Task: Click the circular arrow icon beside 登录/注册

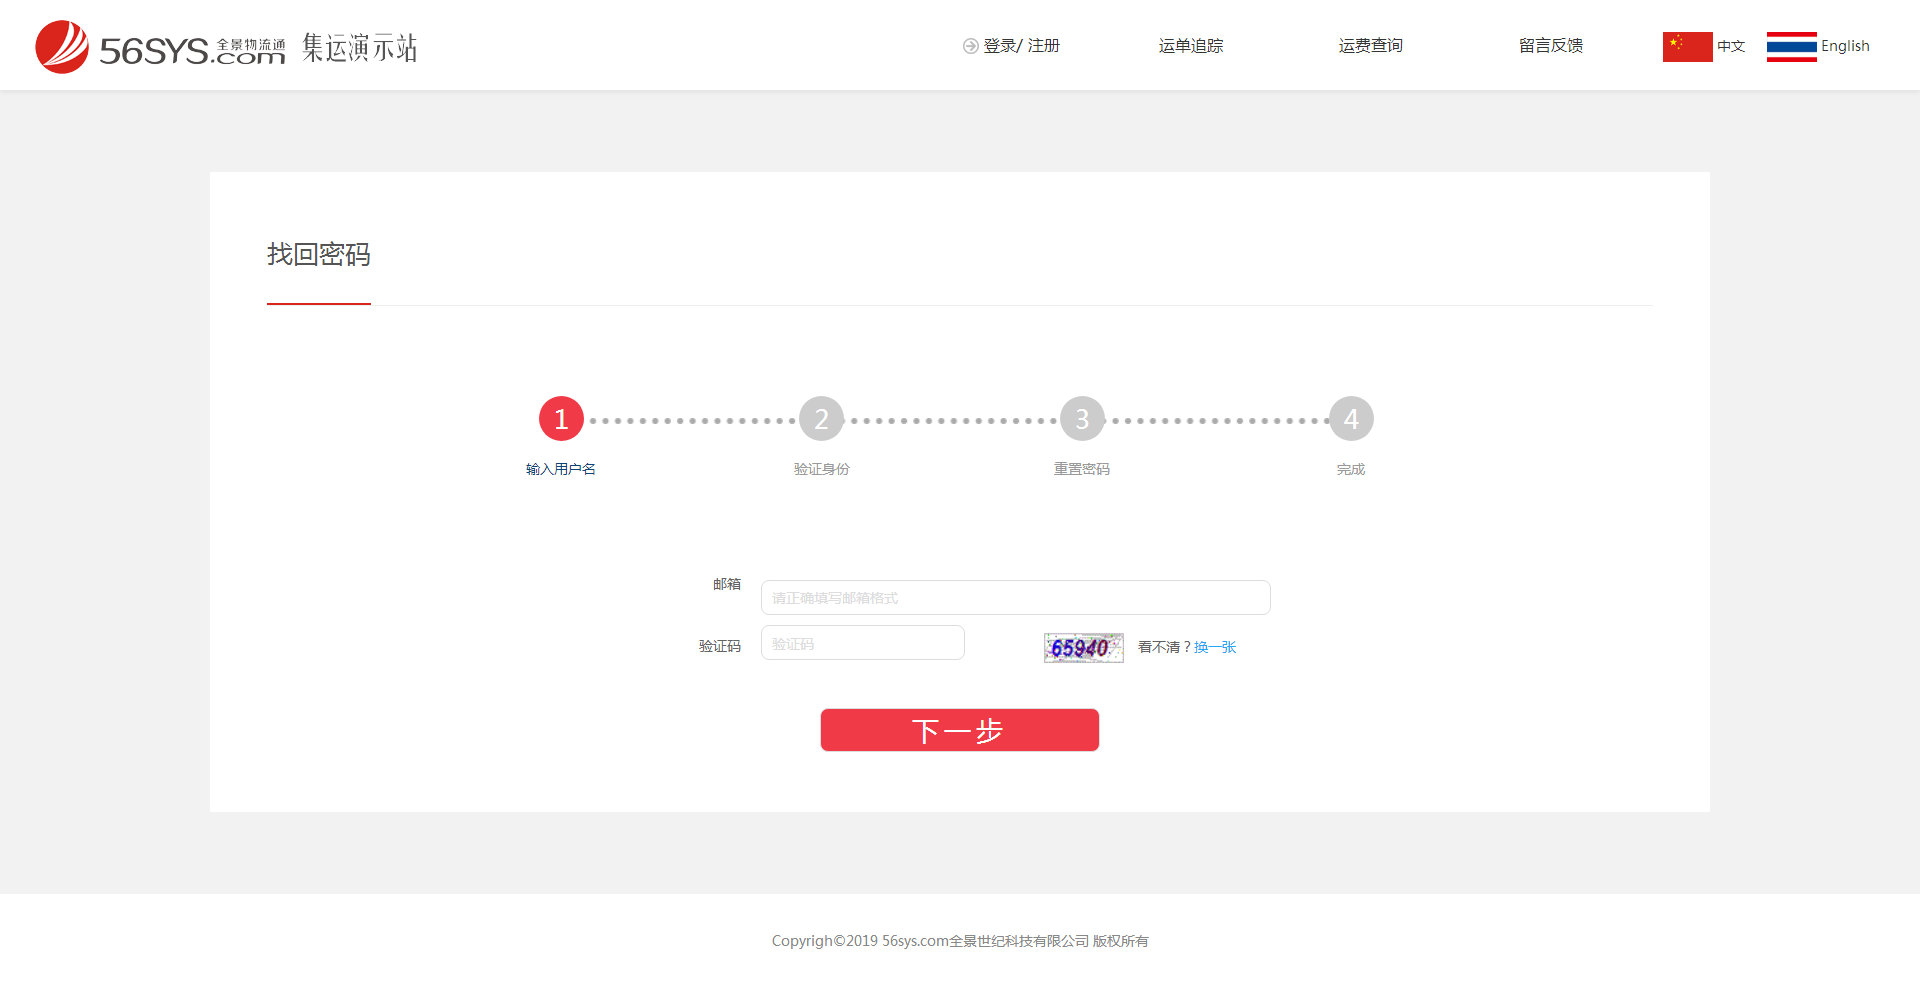Action: click(x=969, y=45)
